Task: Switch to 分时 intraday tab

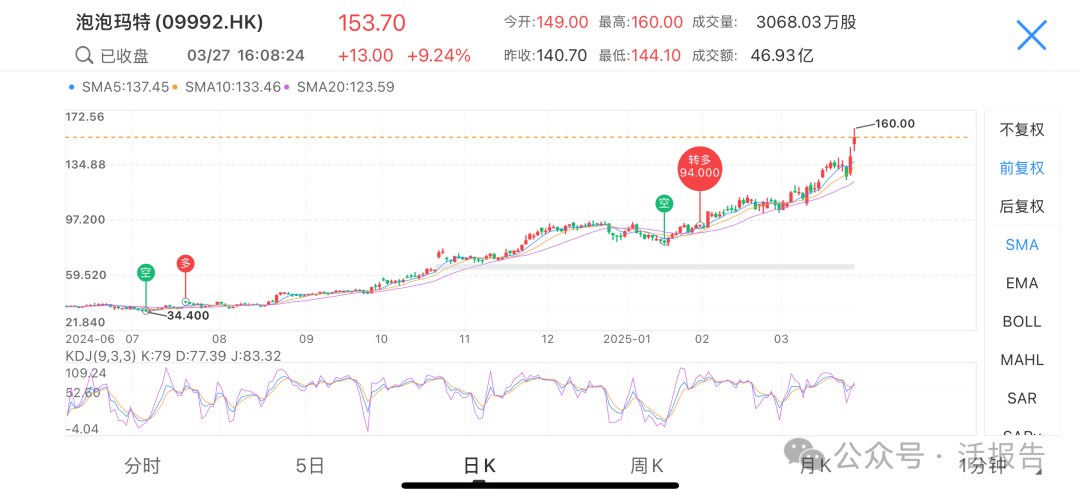Action: (x=143, y=466)
